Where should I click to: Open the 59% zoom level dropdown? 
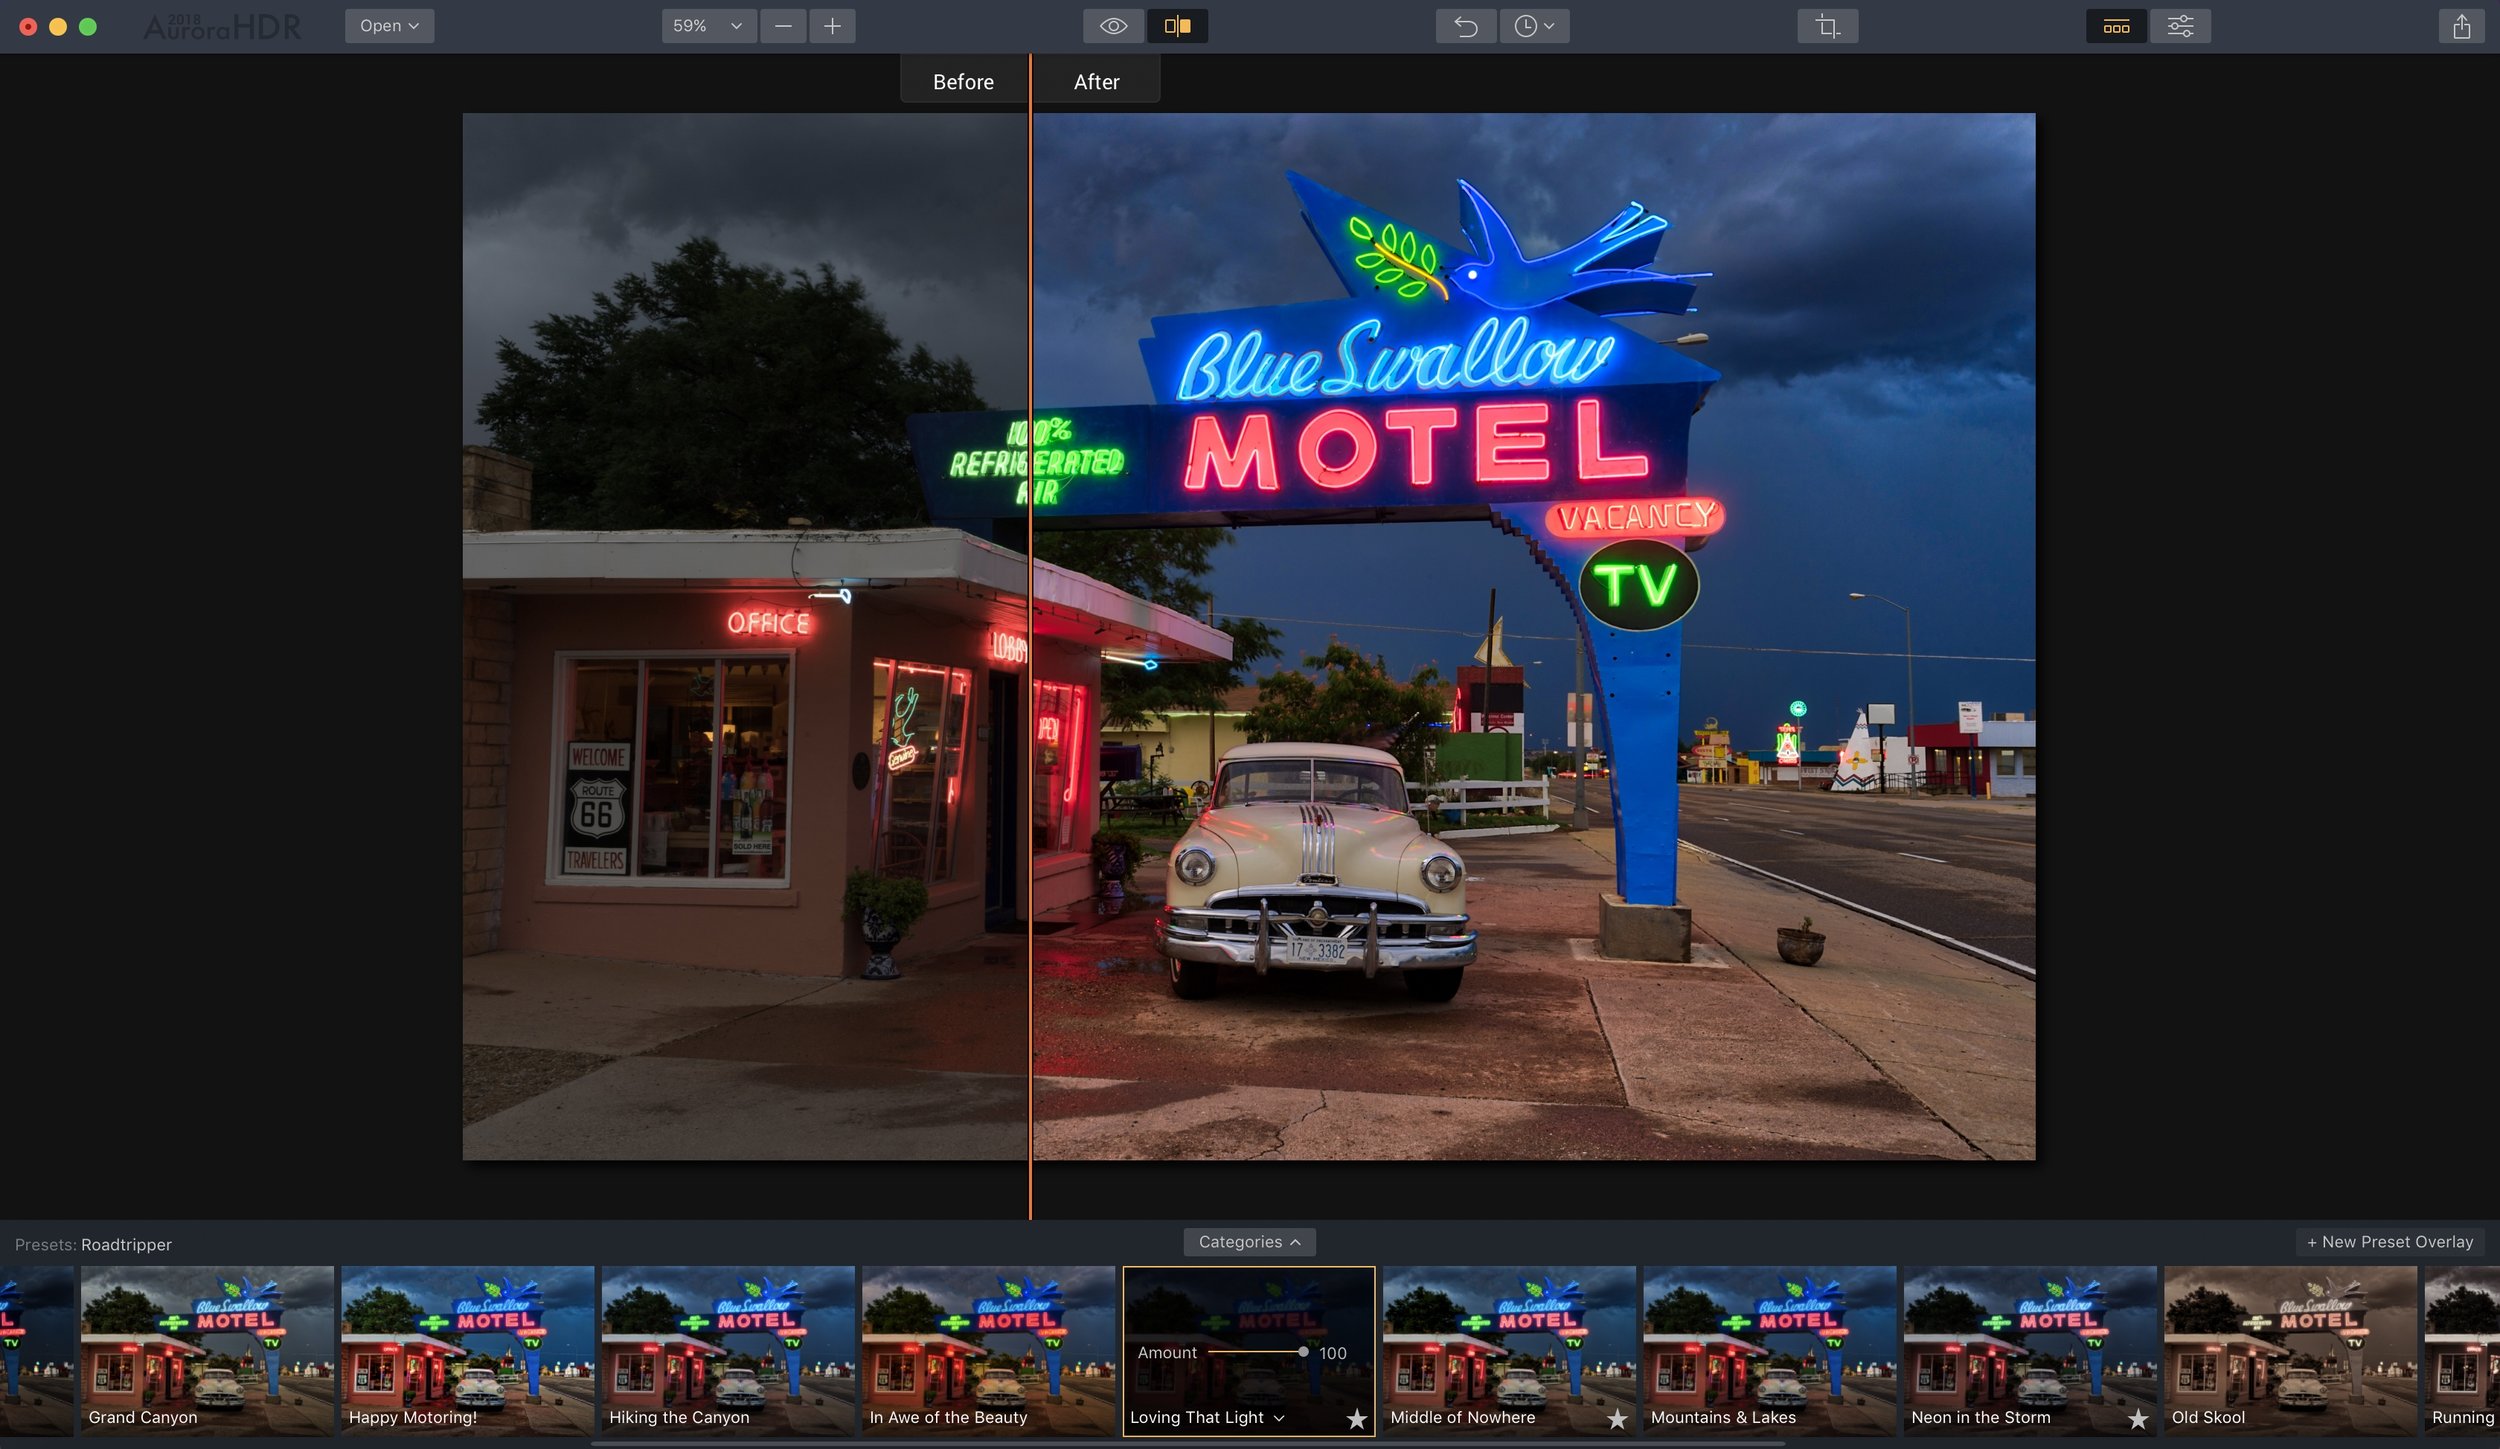[707, 26]
